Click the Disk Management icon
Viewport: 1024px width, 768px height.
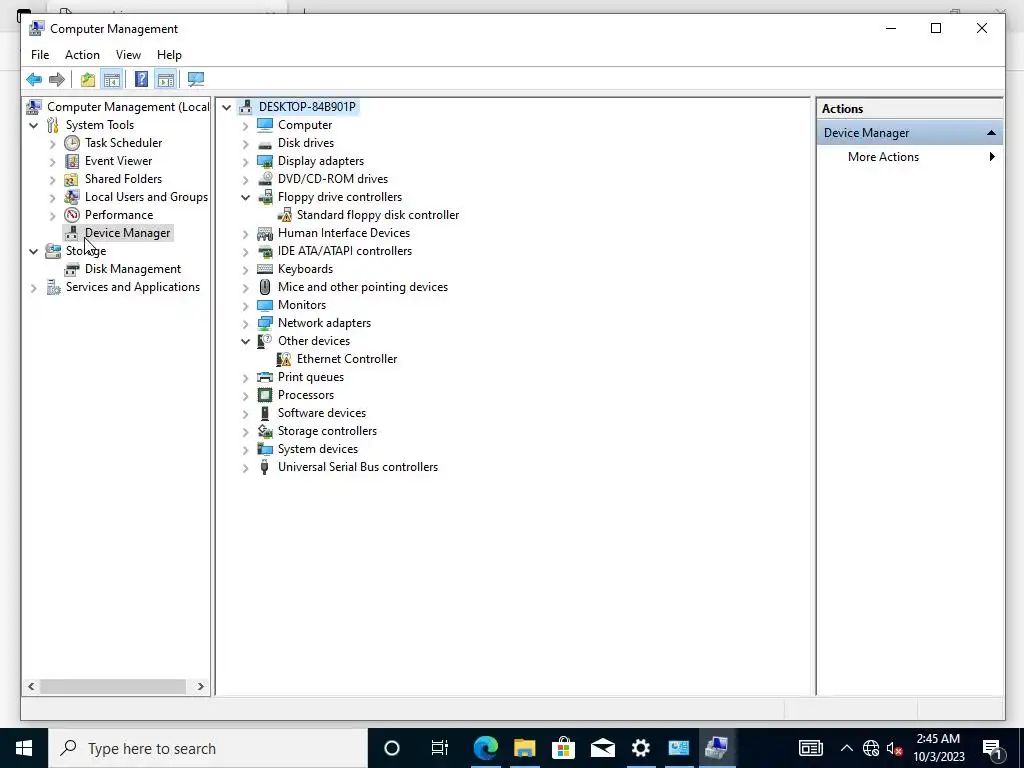point(72,269)
